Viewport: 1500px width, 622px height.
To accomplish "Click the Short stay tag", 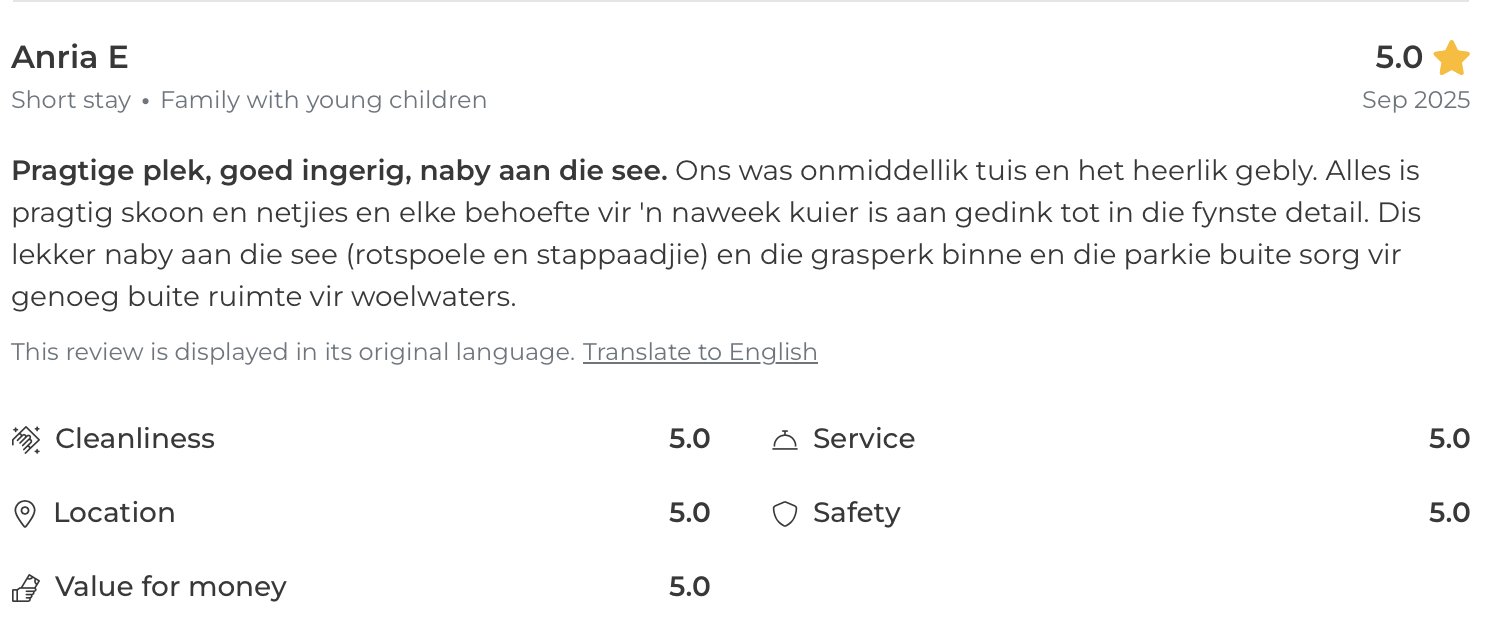I will [71, 100].
